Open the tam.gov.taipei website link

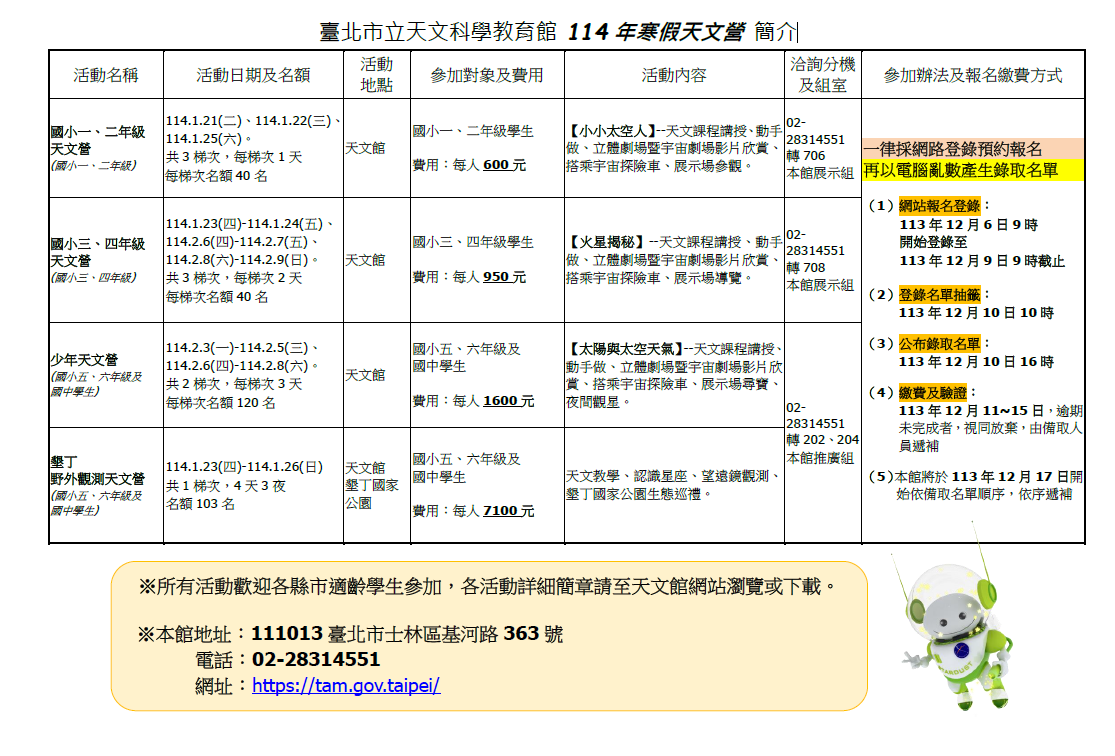(x=346, y=686)
